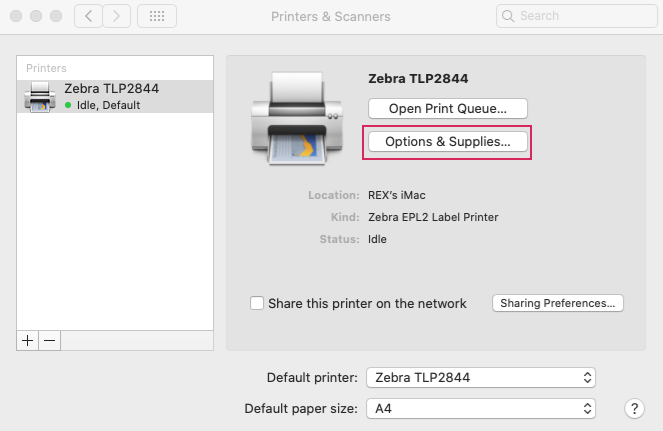Focus the Search field
Viewport: 663px width, 431px height.
tap(577, 16)
